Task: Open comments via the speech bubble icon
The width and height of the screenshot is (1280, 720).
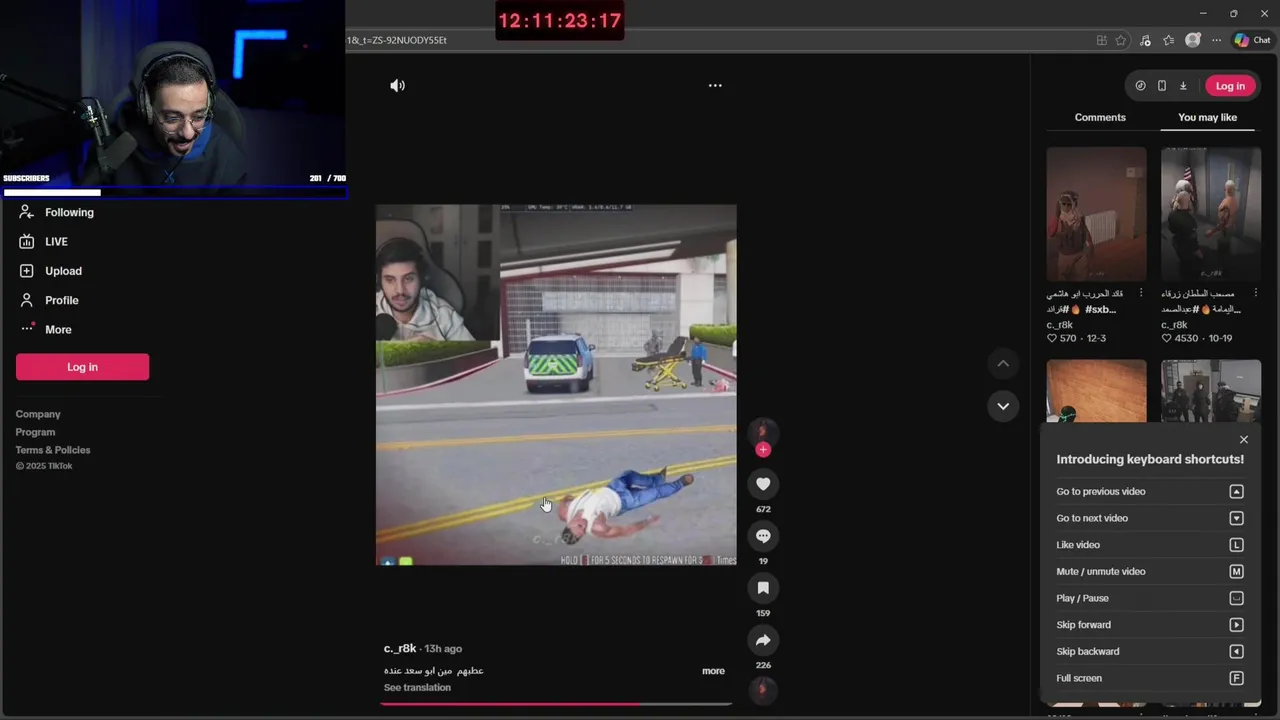Action: 763,536
